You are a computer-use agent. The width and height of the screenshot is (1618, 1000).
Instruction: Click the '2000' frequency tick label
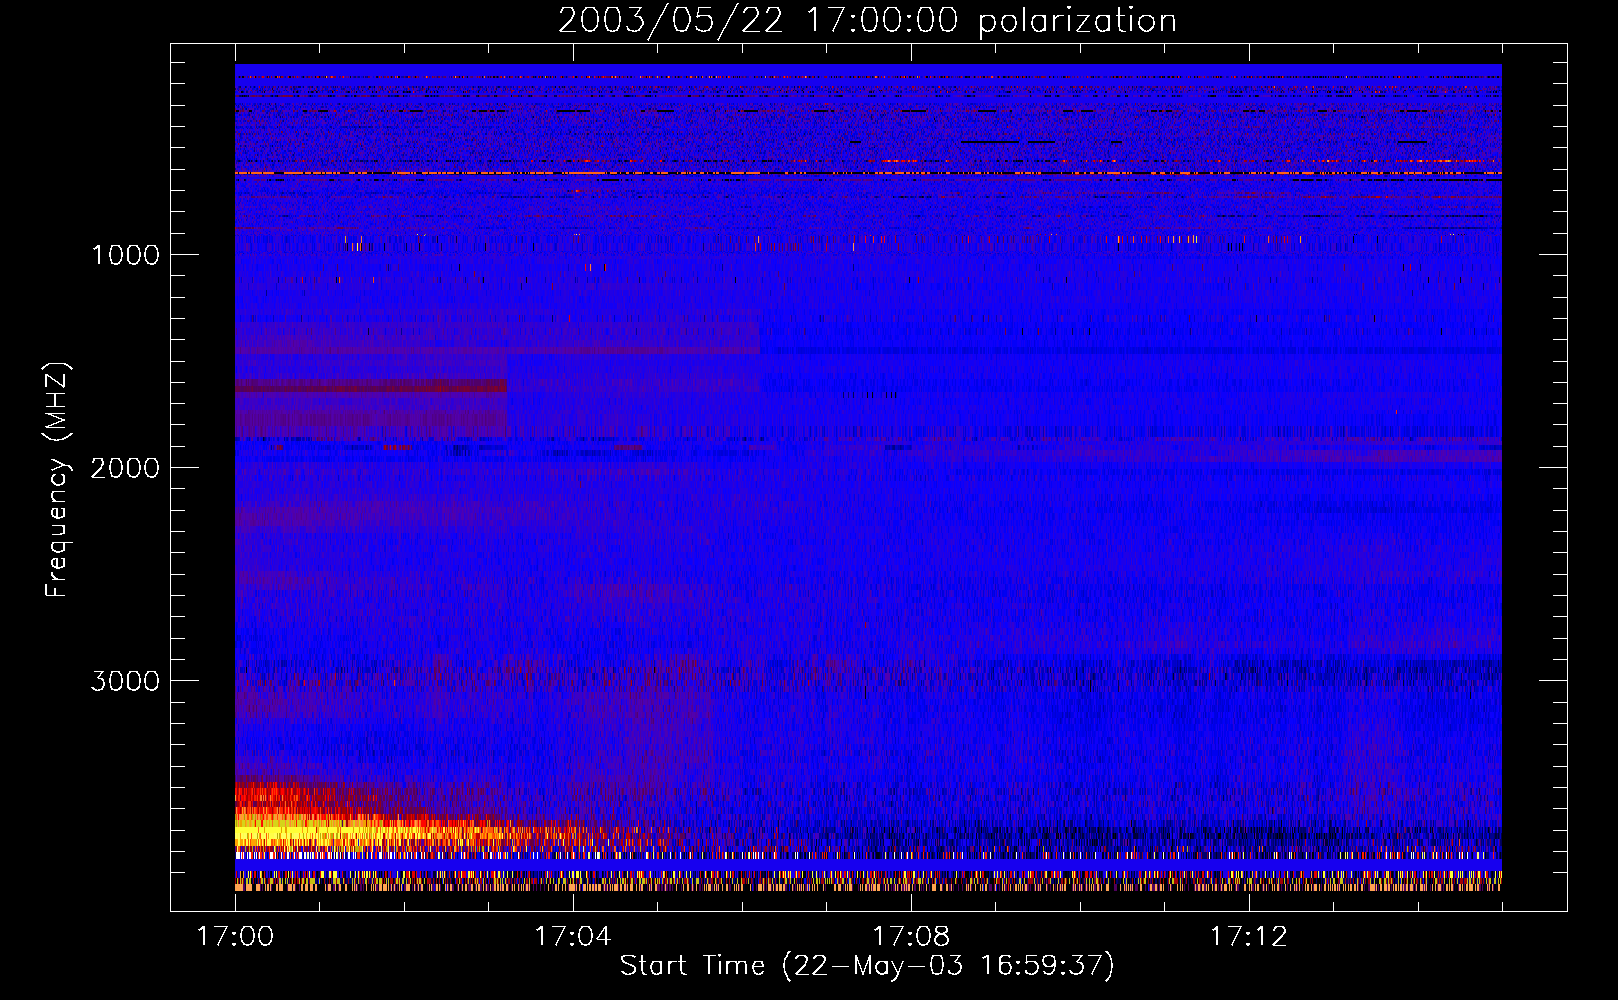[x=125, y=468]
